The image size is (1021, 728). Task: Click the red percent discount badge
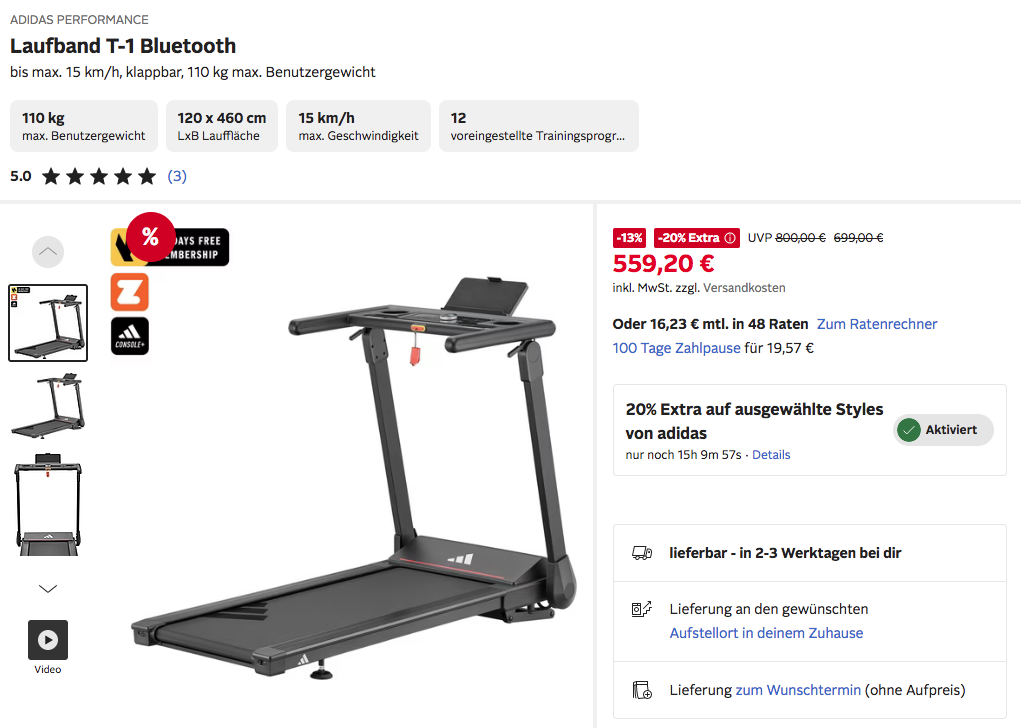[x=150, y=236]
